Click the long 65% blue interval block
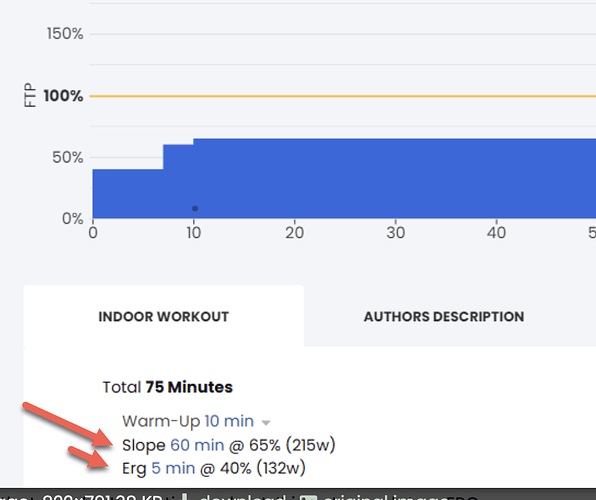 coord(394,178)
